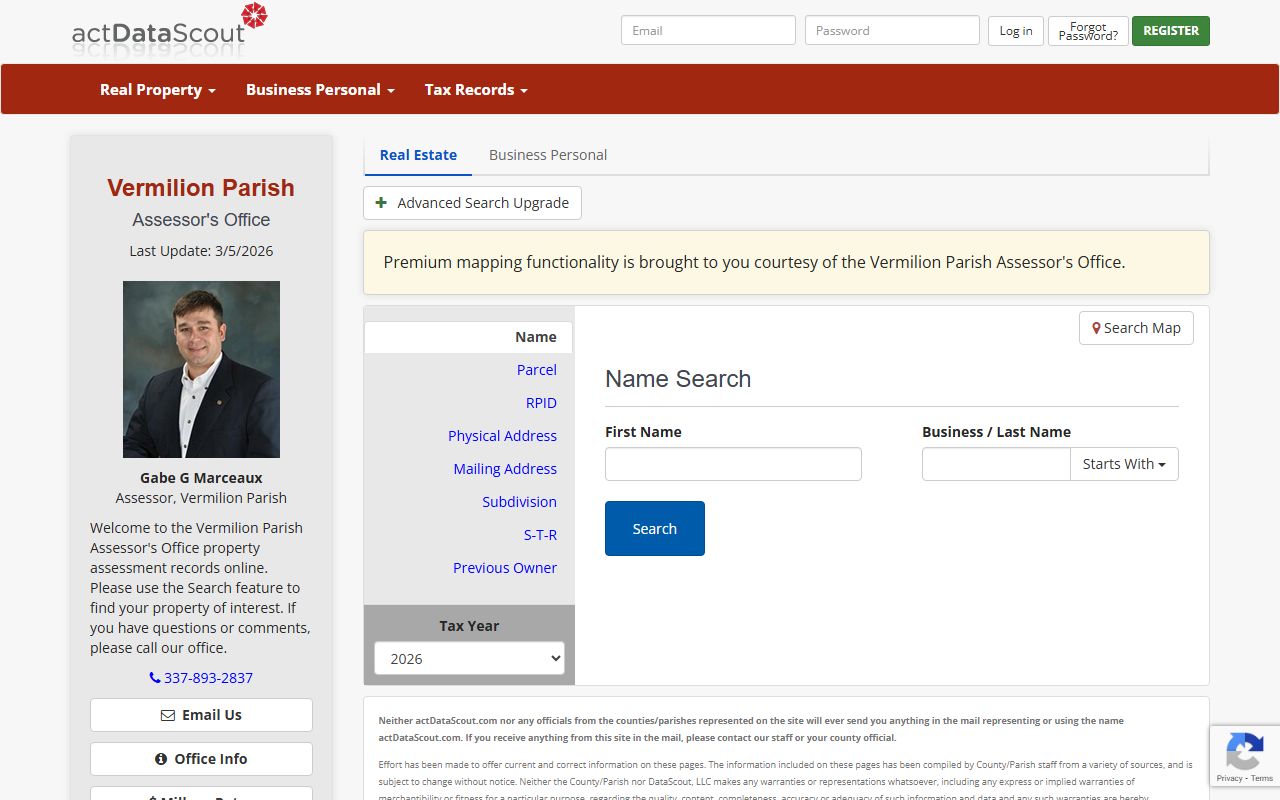1280x800 pixels.
Task: Expand the Tax Records menu
Action: [x=476, y=89]
